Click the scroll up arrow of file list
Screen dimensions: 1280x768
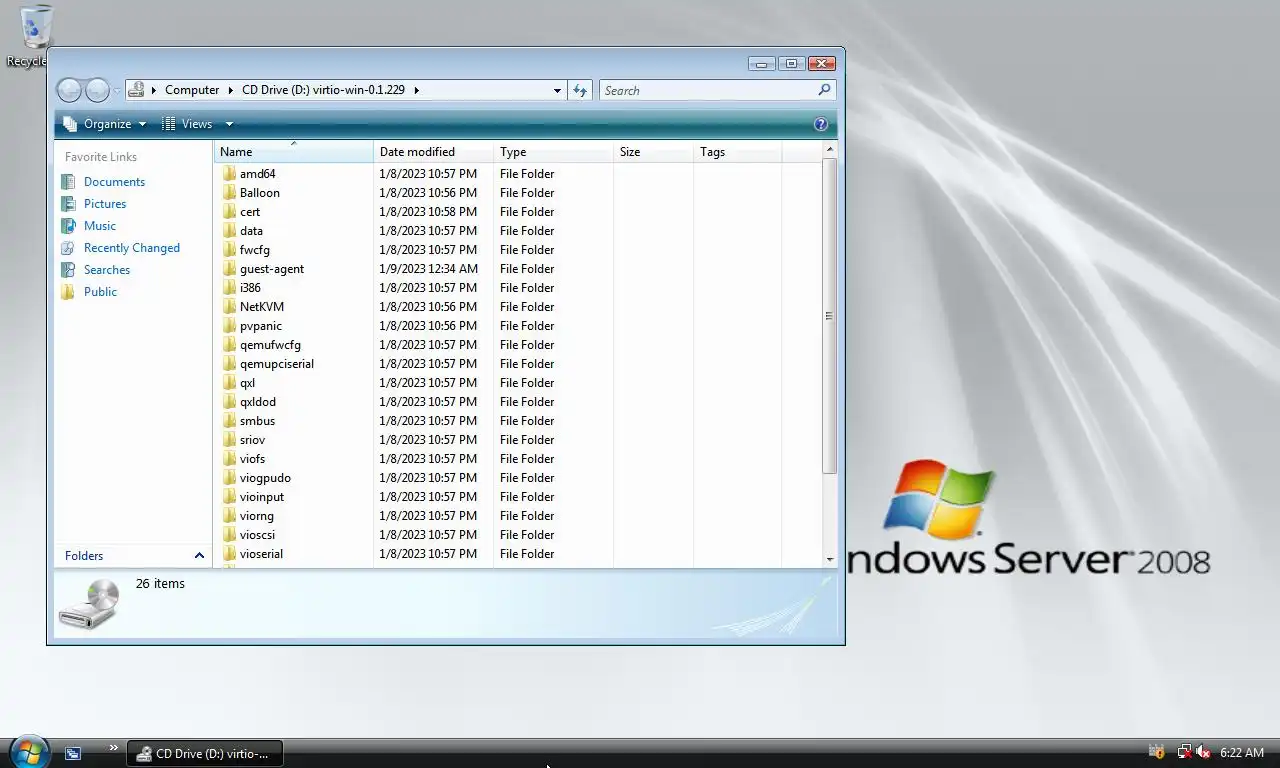pos(829,149)
